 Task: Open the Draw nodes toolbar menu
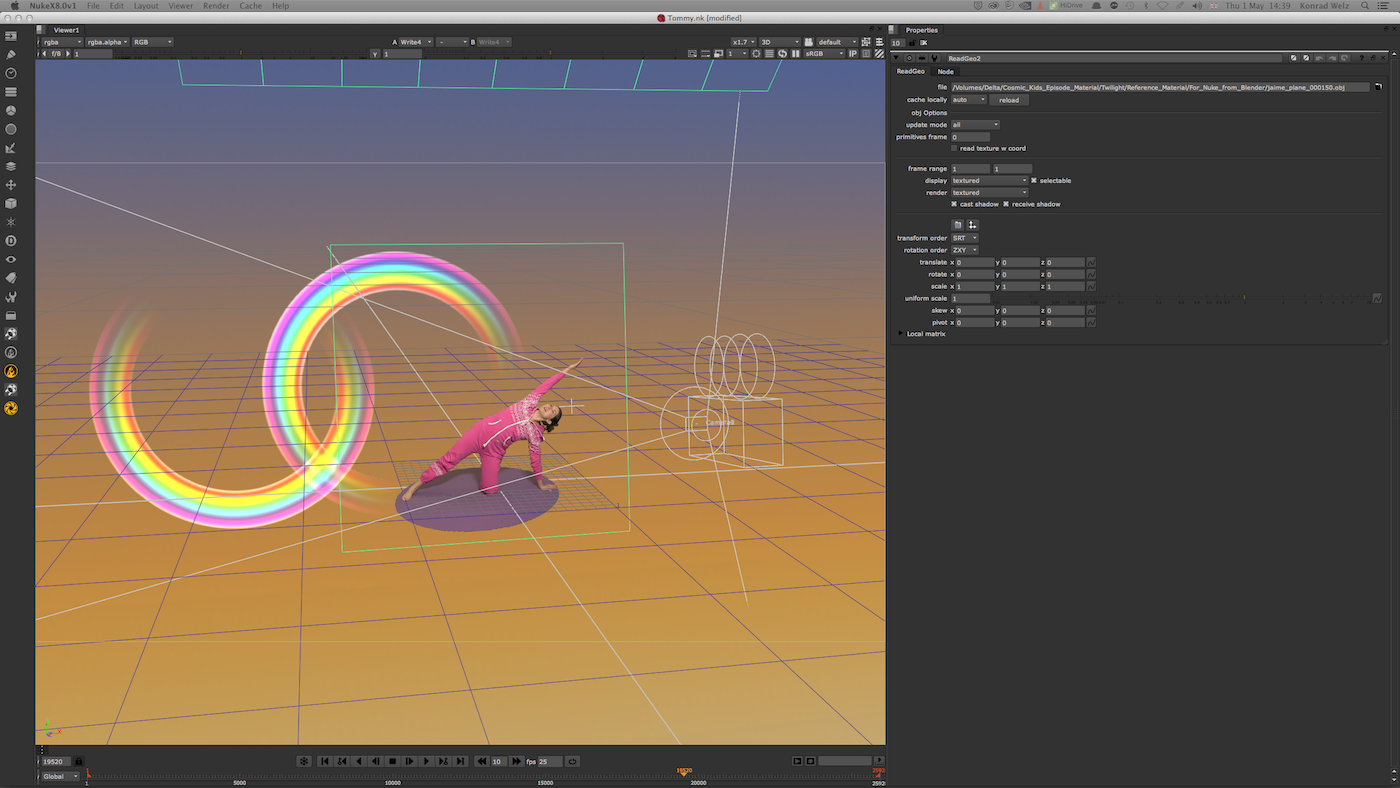tap(11, 54)
